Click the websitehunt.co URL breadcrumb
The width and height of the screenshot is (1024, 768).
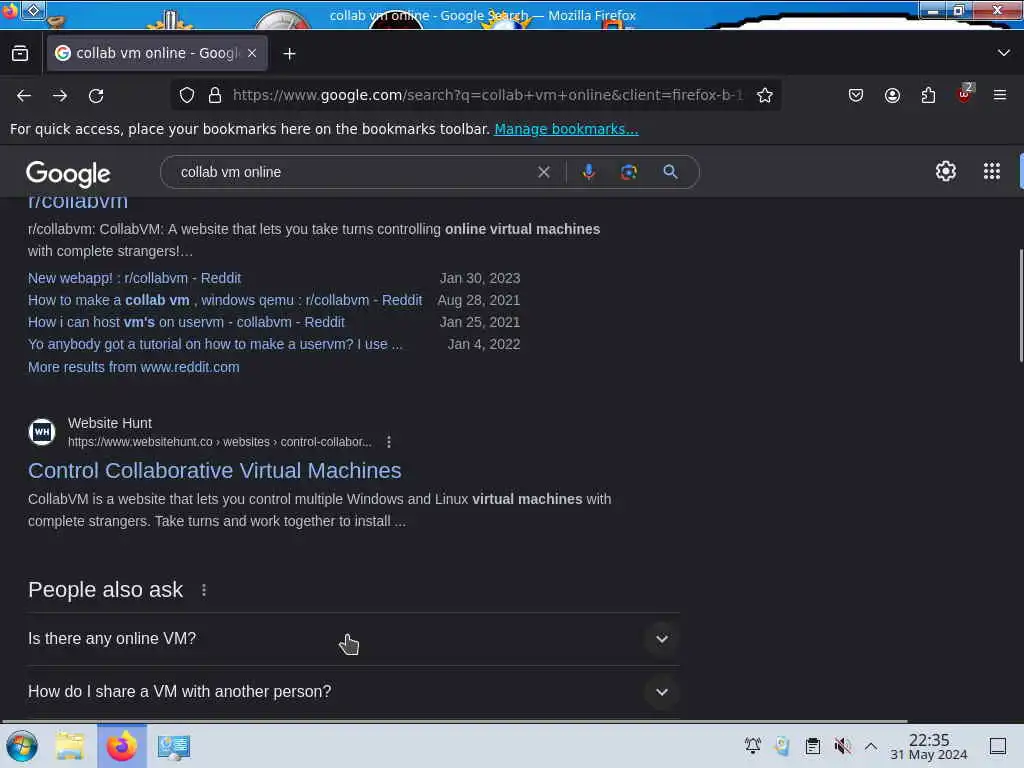point(219,442)
